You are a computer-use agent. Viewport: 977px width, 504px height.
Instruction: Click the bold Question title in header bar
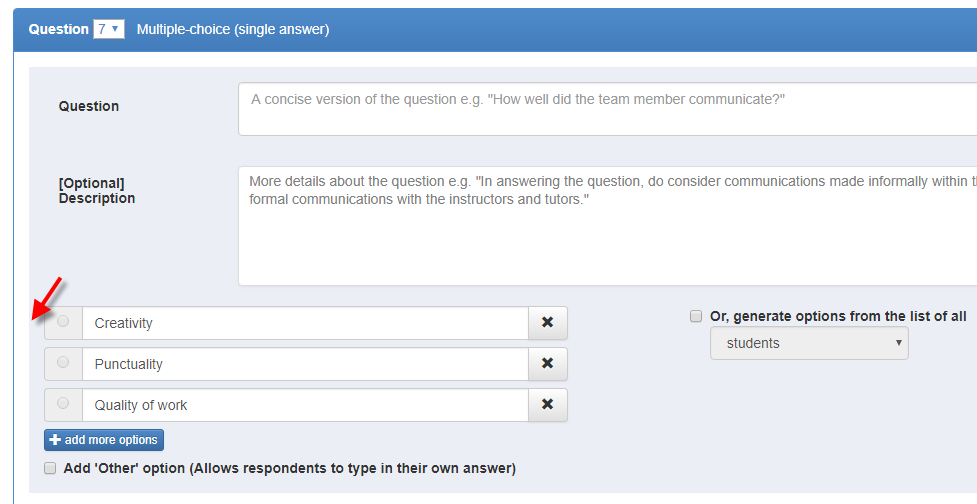(x=59, y=29)
